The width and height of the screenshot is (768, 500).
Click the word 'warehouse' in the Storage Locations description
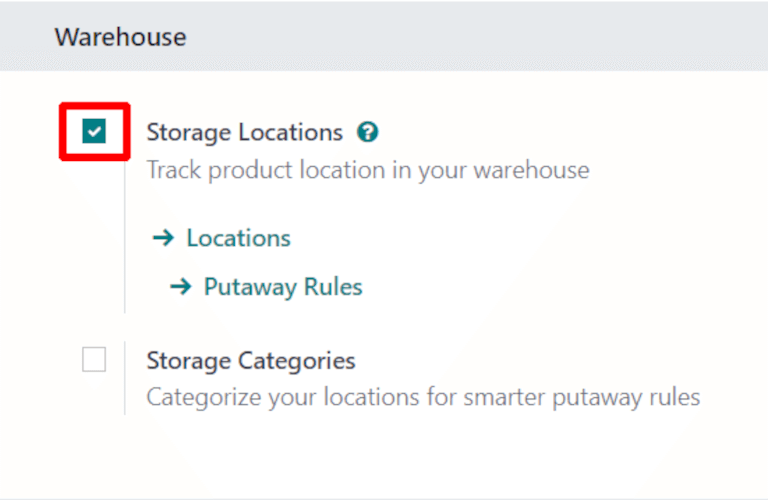click(x=531, y=170)
